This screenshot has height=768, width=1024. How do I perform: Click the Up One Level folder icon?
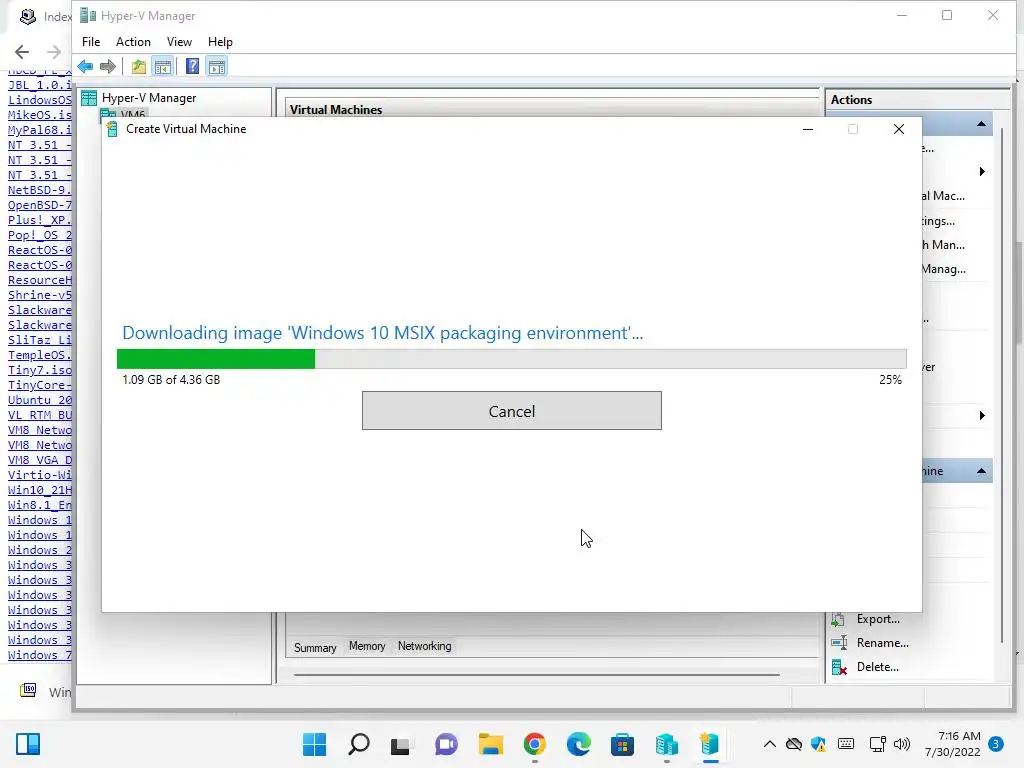138,66
